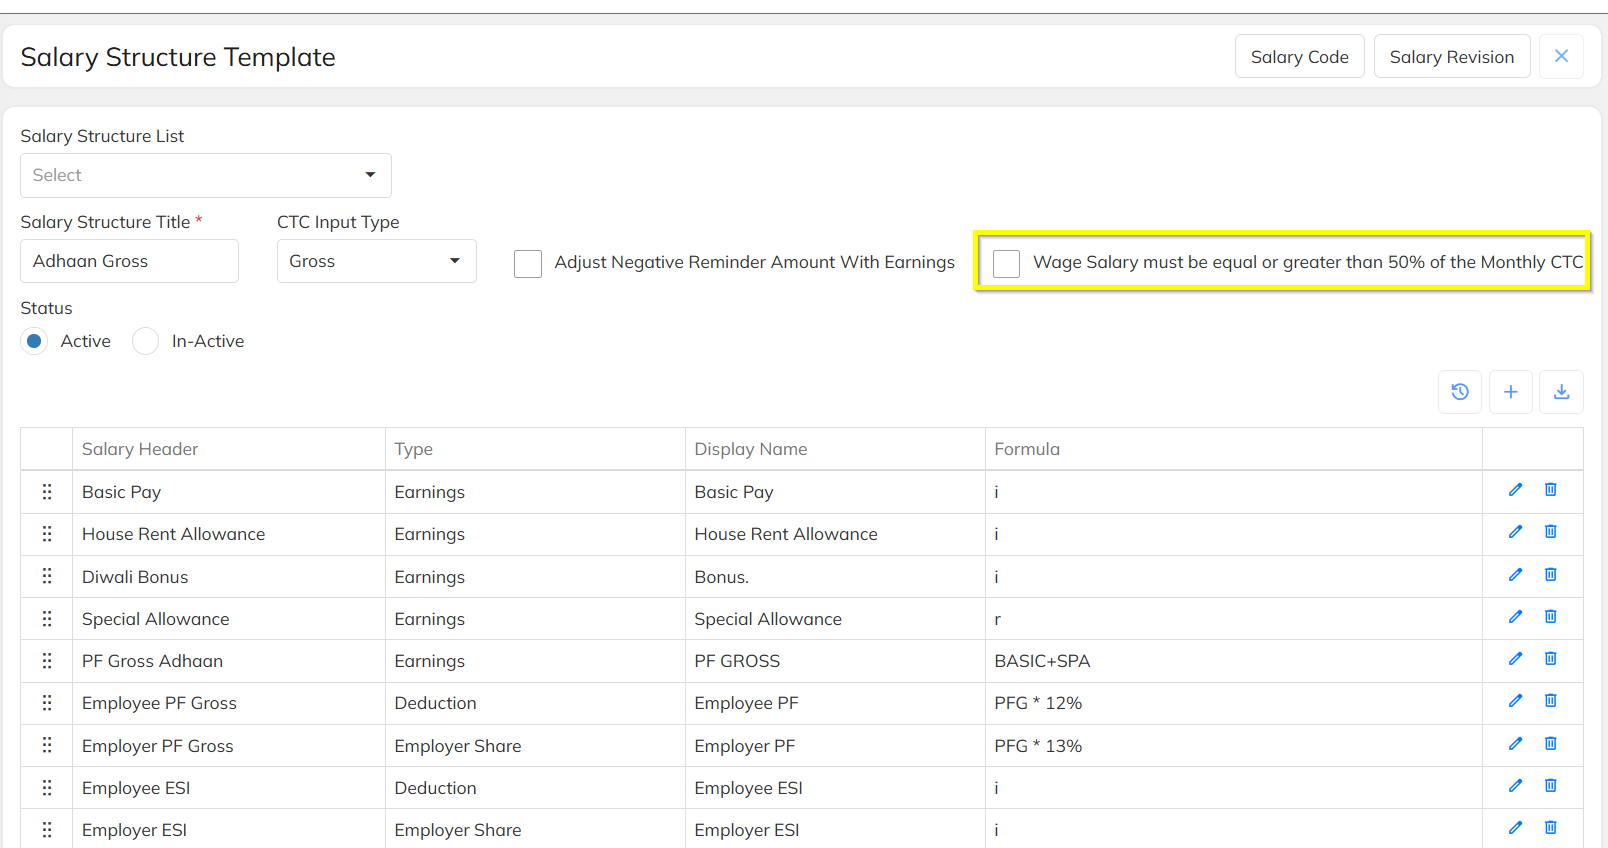Check the Wage Salary 50% CTC checkbox
Viewport: 1608px width, 848px height.
point(1006,263)
